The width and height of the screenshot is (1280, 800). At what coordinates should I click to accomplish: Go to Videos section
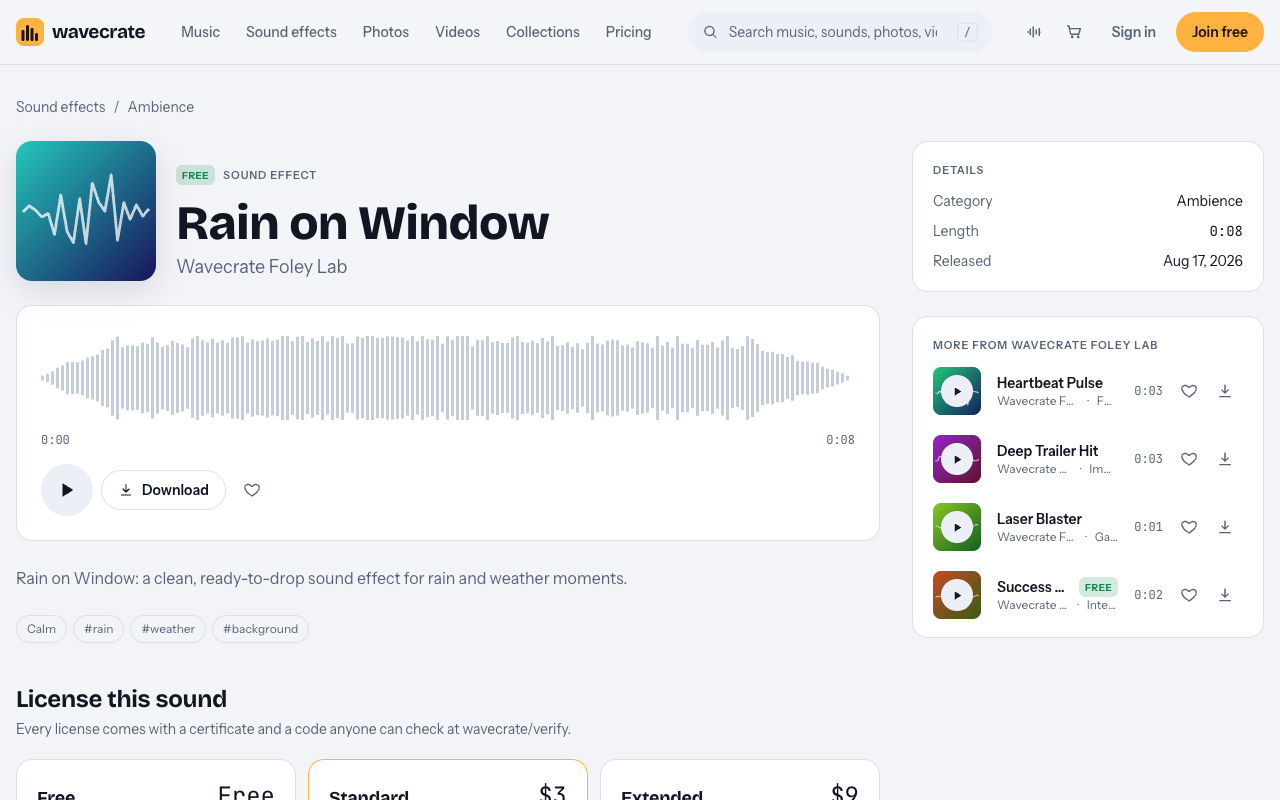457,32
